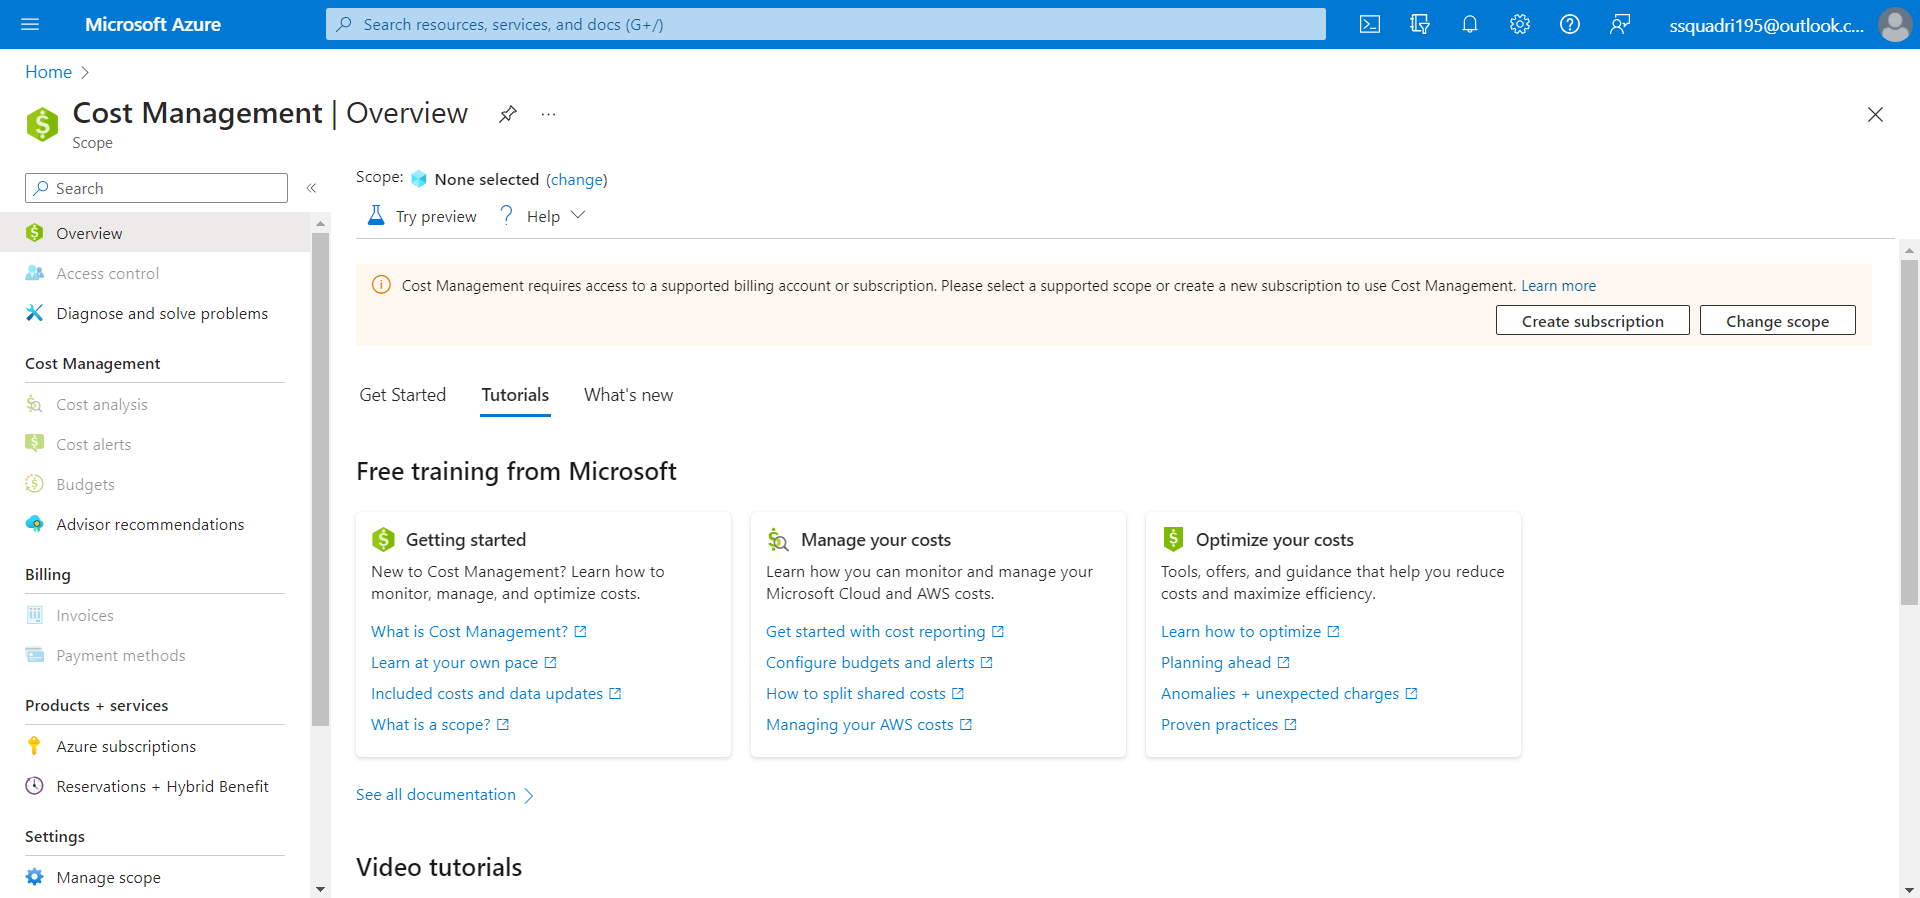Viewport: 1920px width, 898px height.
Task: Click the main page vertical scrollbar
Action: point(1909,430)
